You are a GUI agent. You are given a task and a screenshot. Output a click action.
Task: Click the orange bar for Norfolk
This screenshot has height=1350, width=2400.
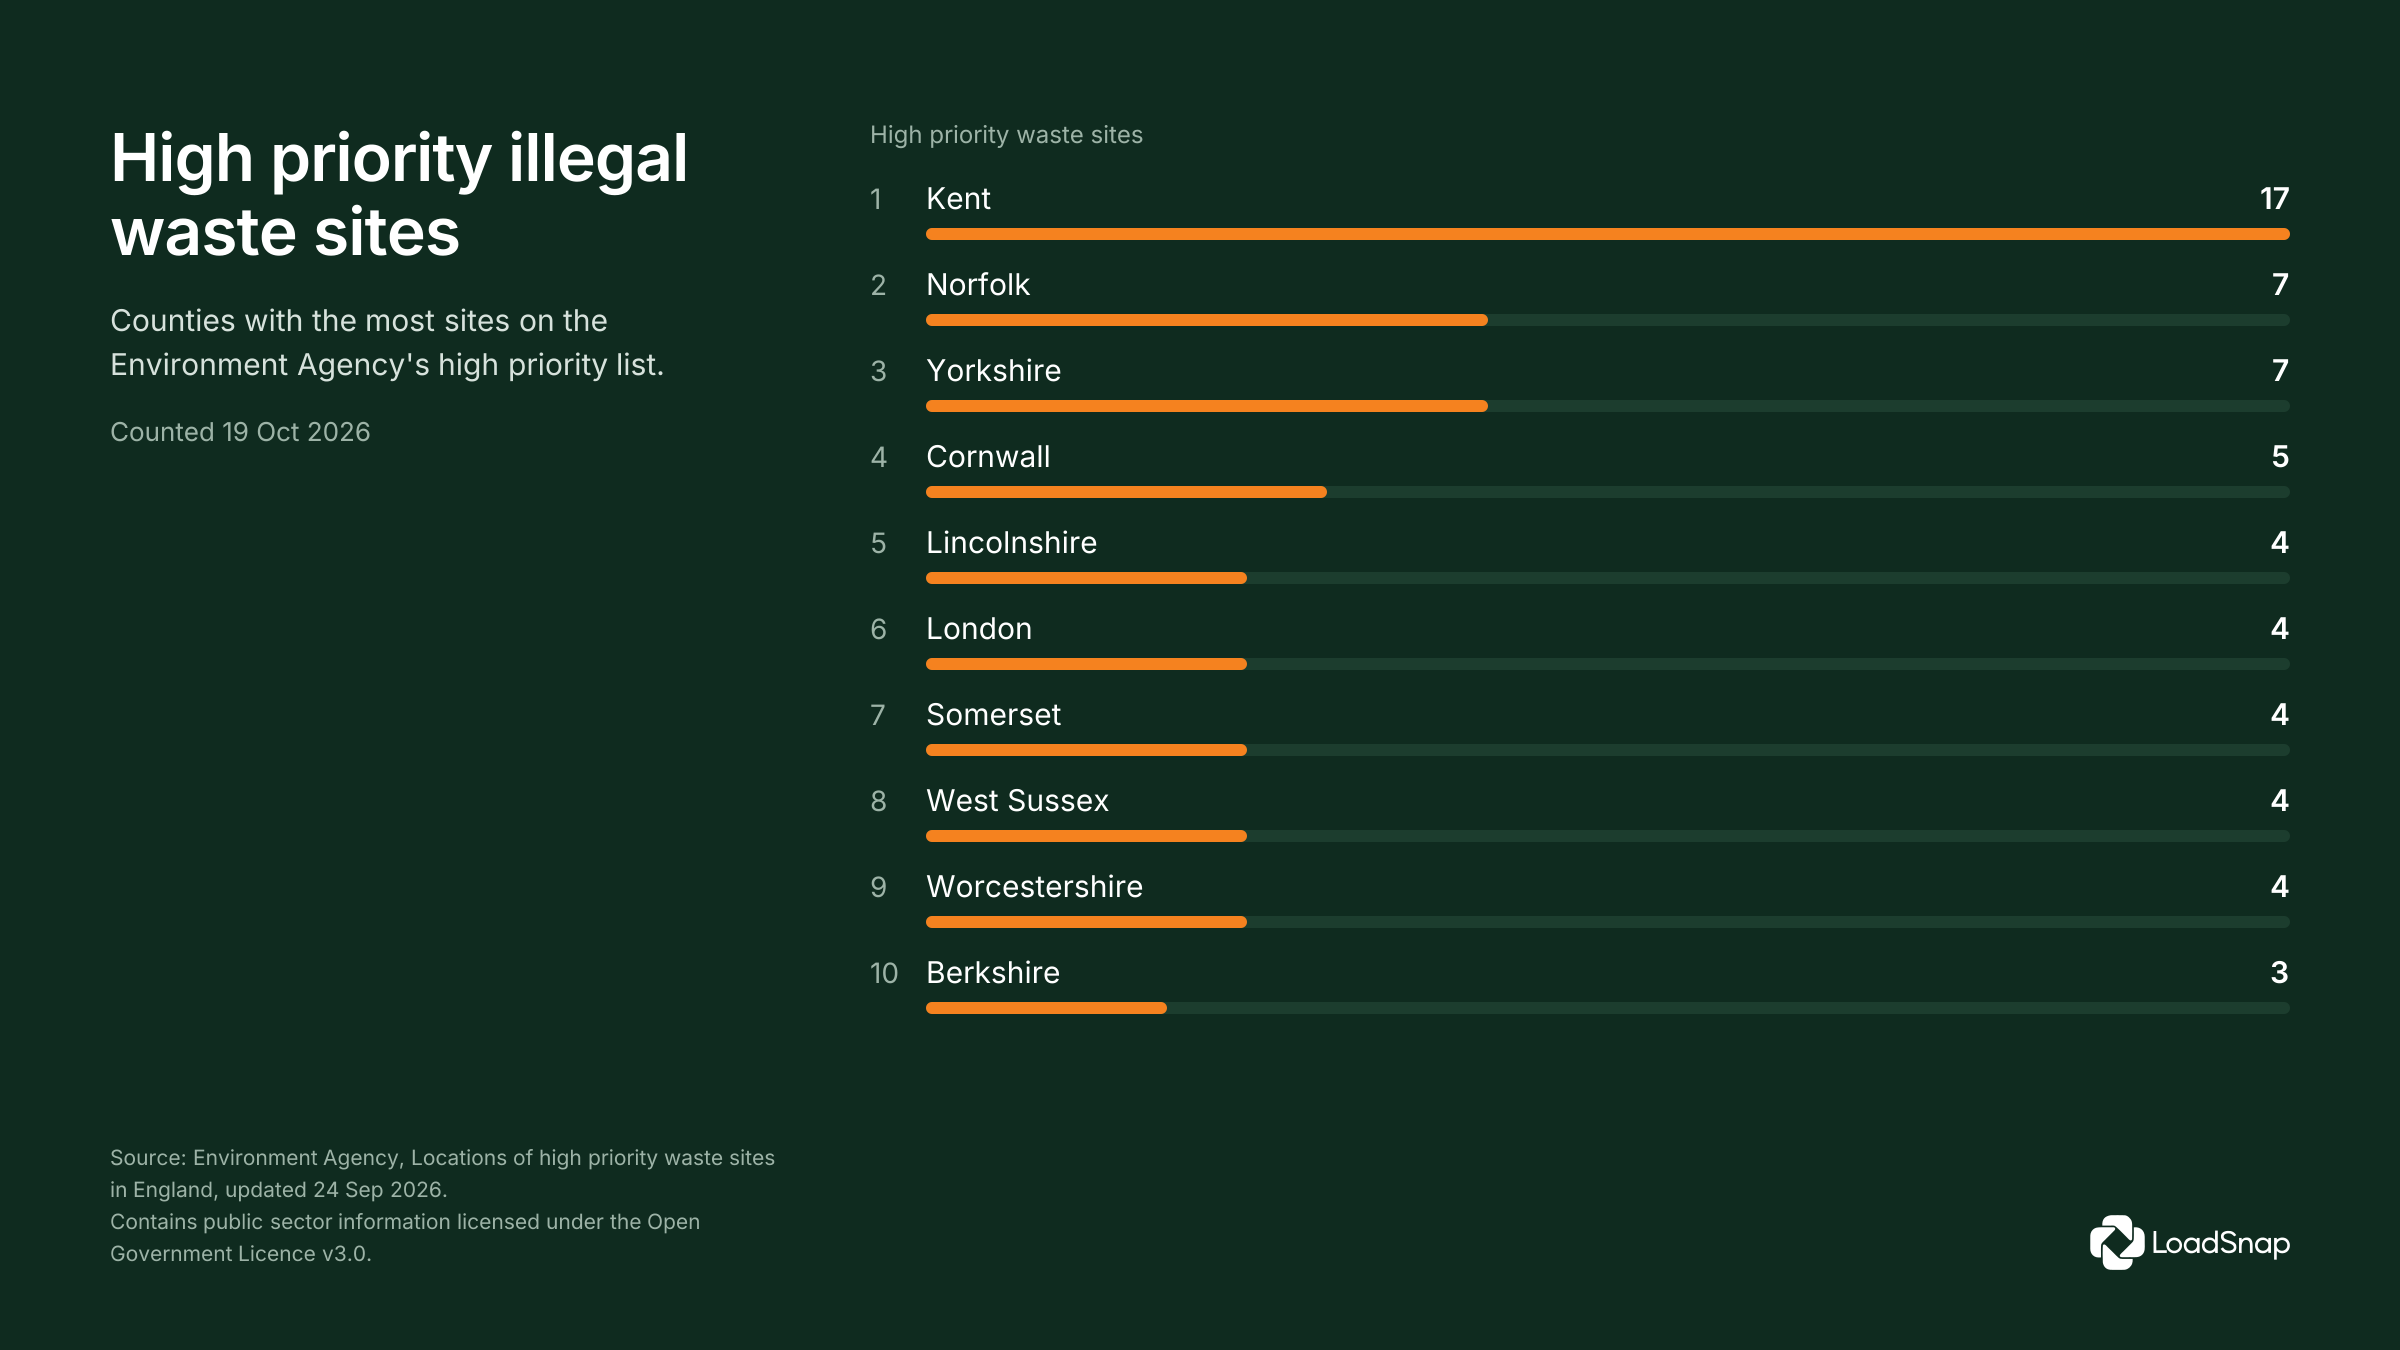[x=1207, y=320]
